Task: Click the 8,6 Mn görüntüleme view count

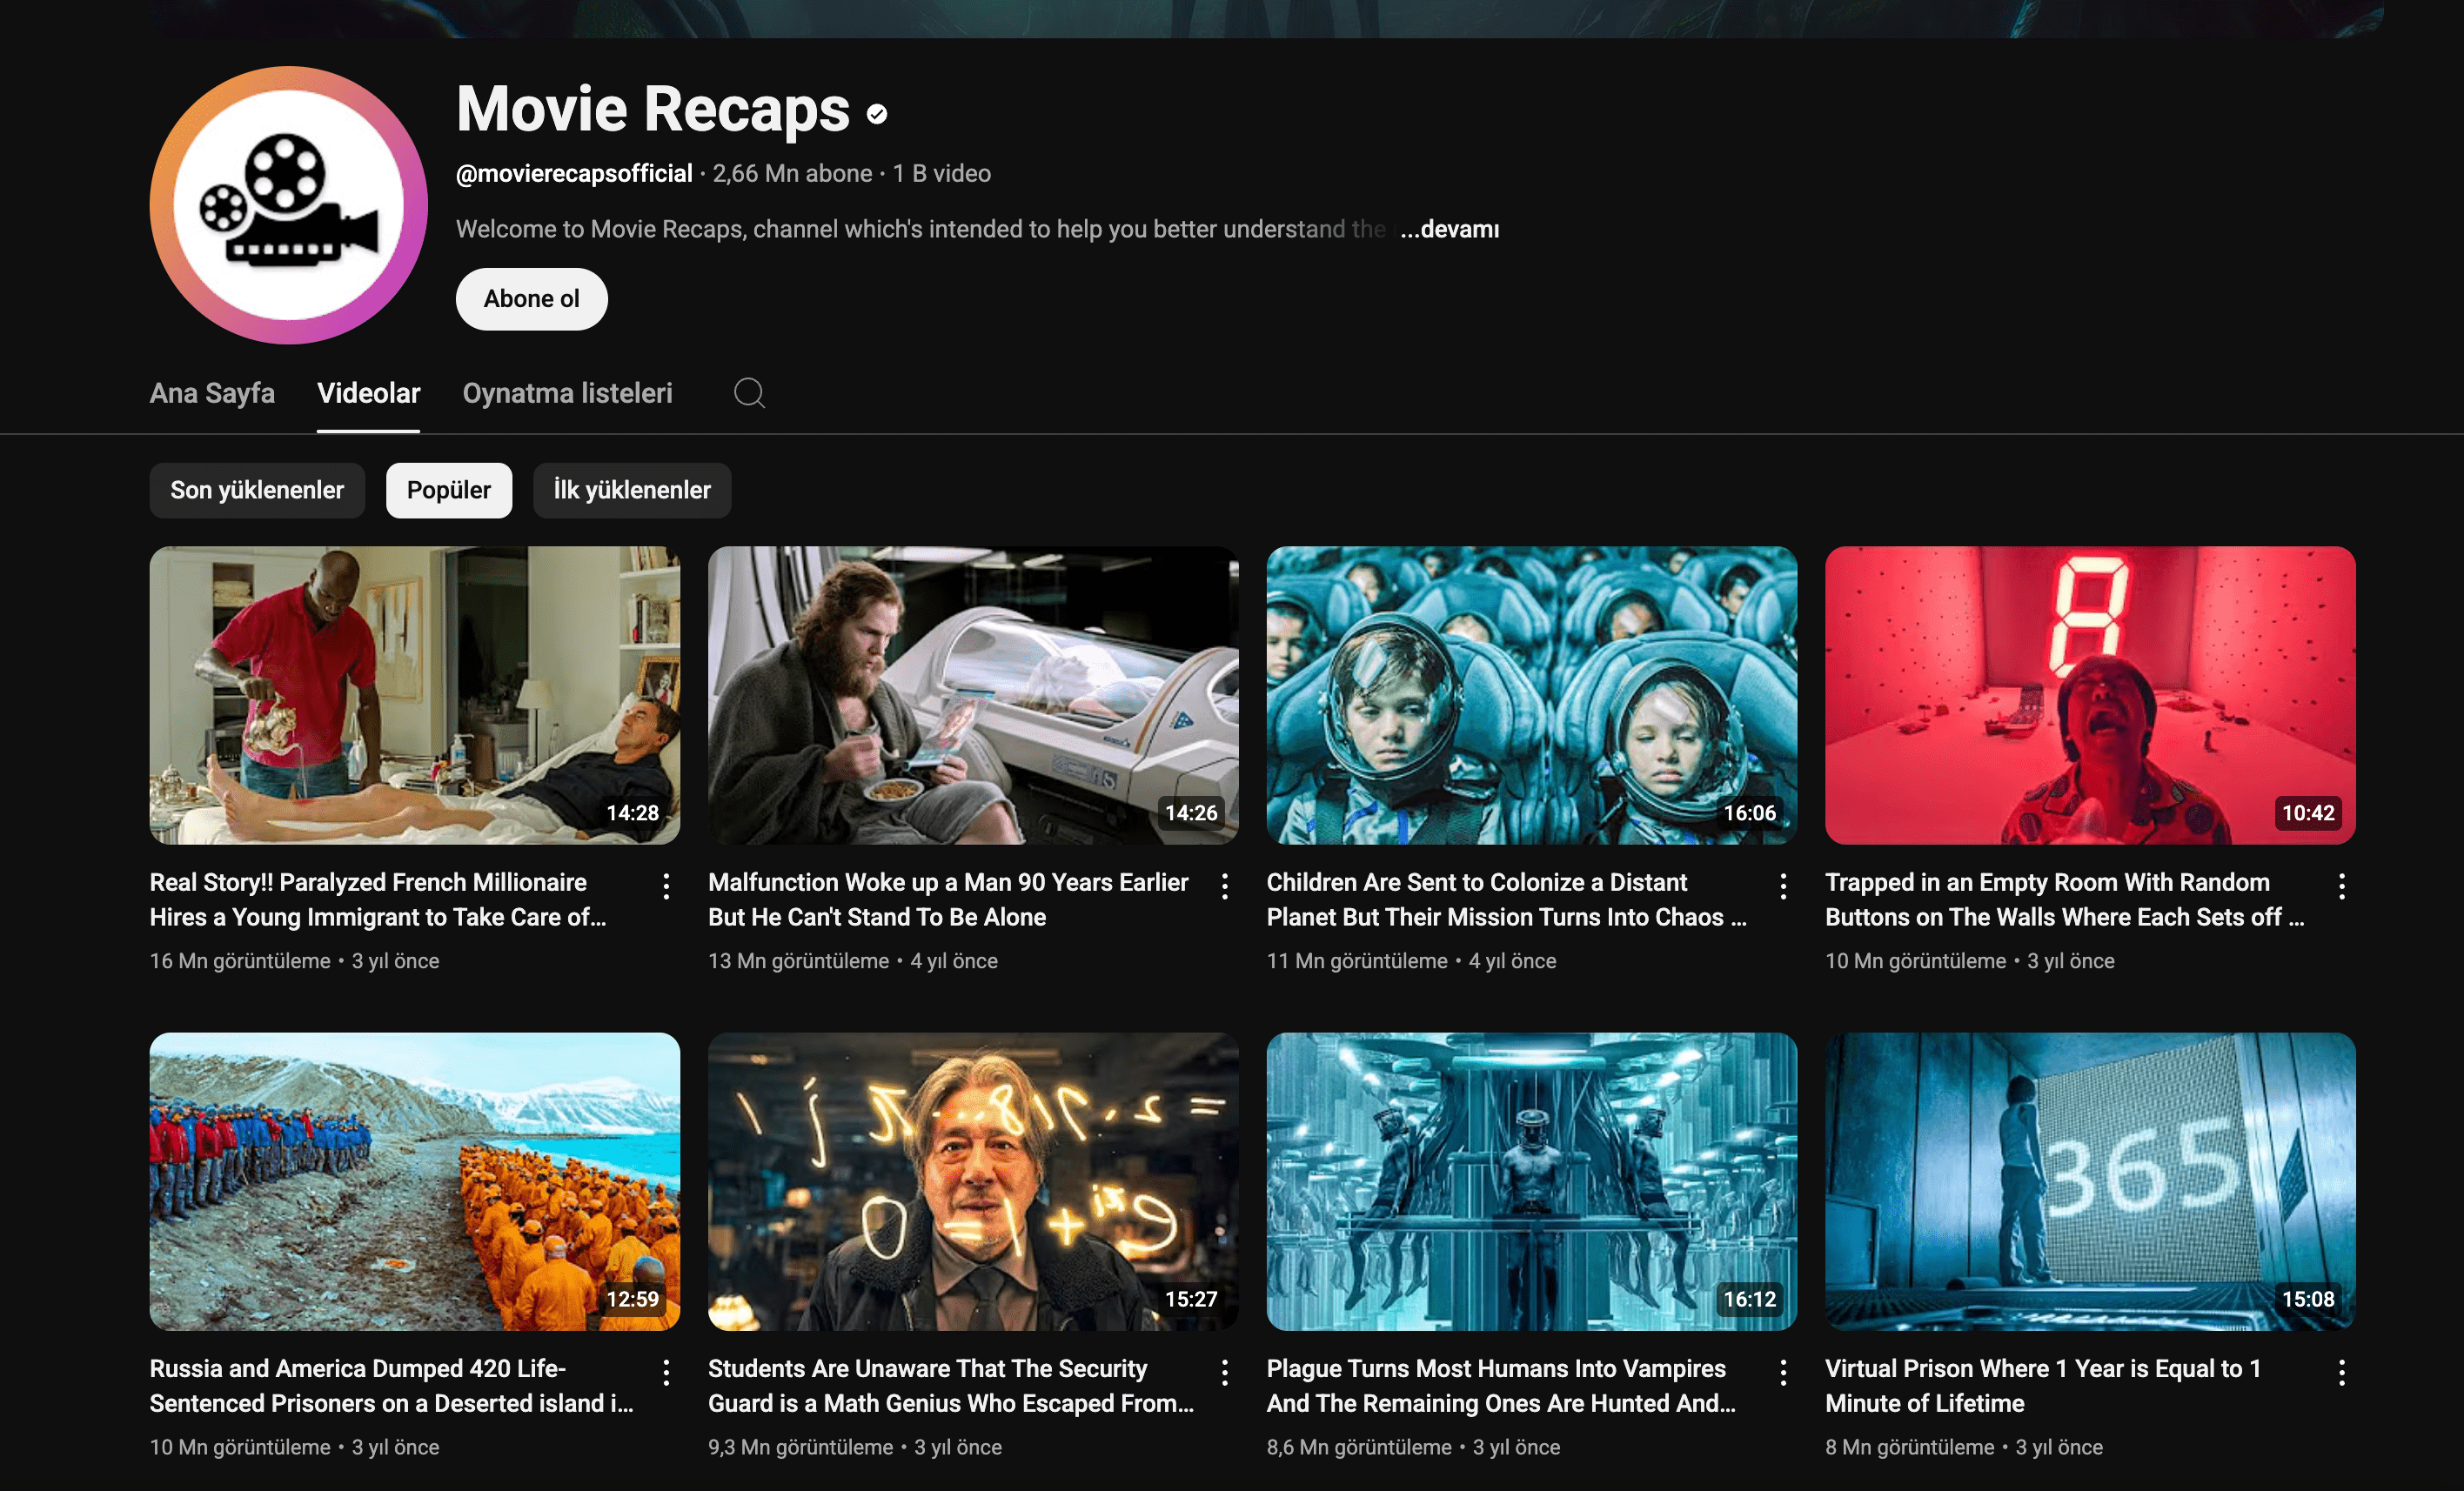Action: click(x=1359, y=1447)
